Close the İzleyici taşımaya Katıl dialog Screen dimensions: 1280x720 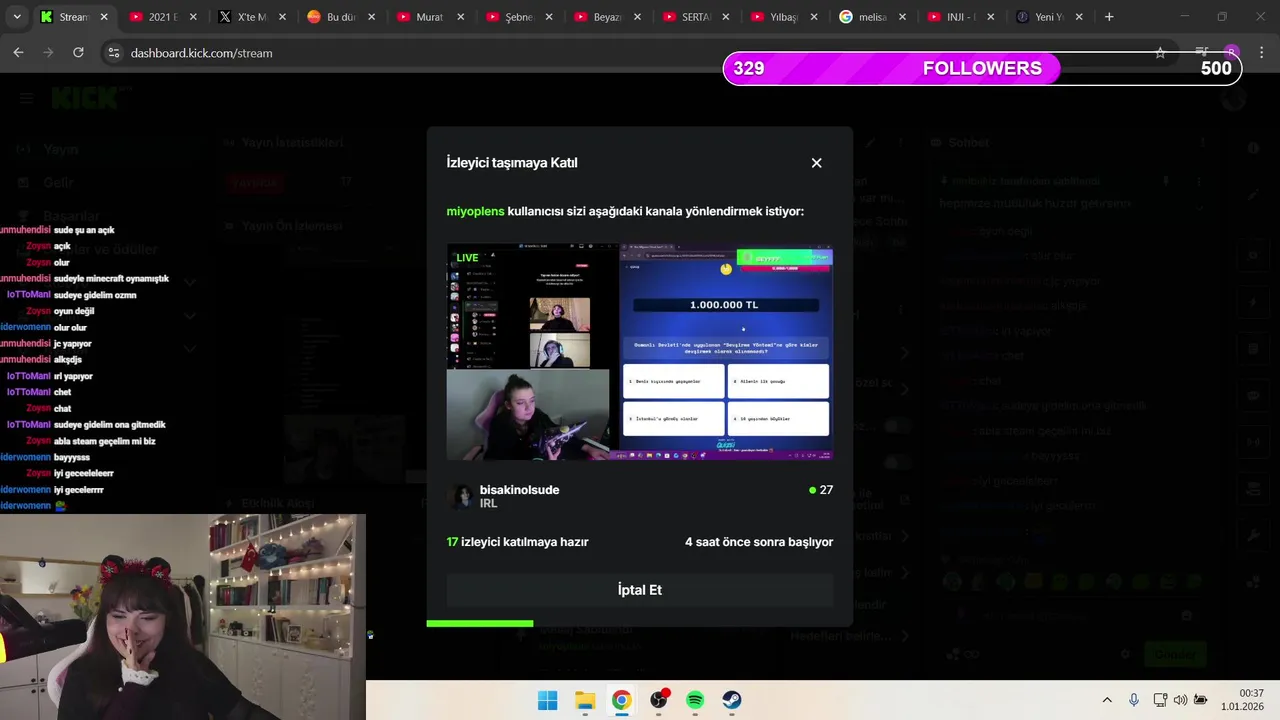816,163
